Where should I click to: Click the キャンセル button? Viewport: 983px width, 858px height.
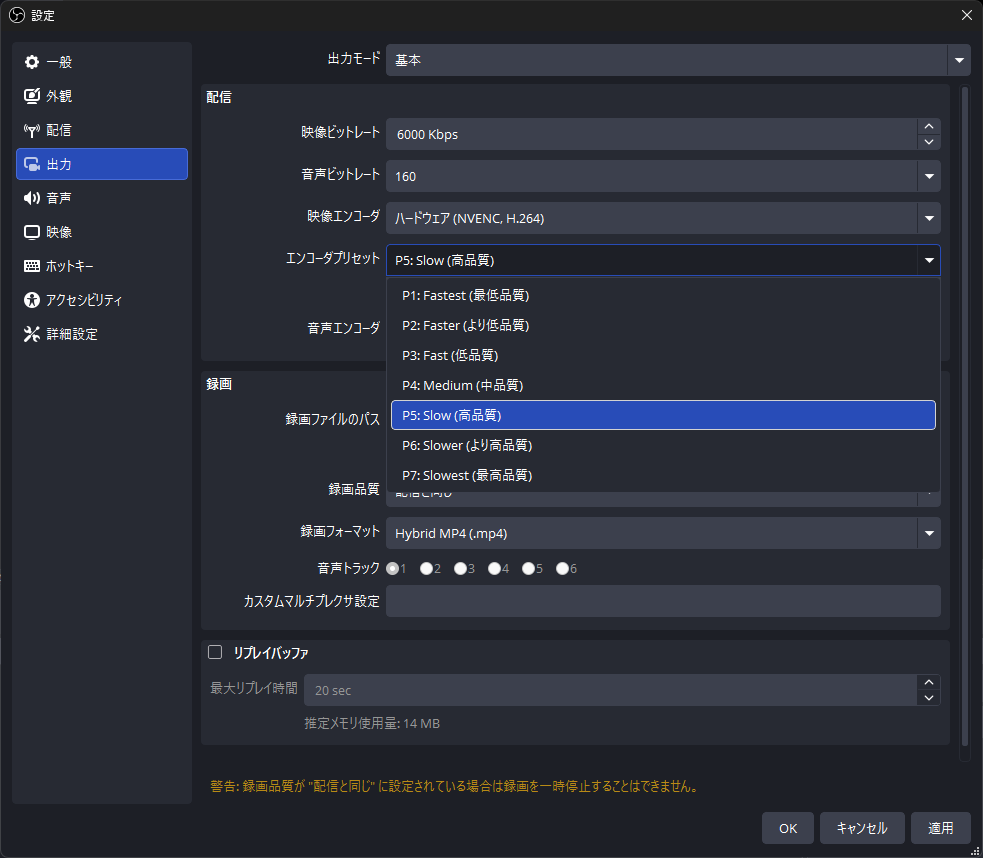pyautogui.click(x=862, y=829)
